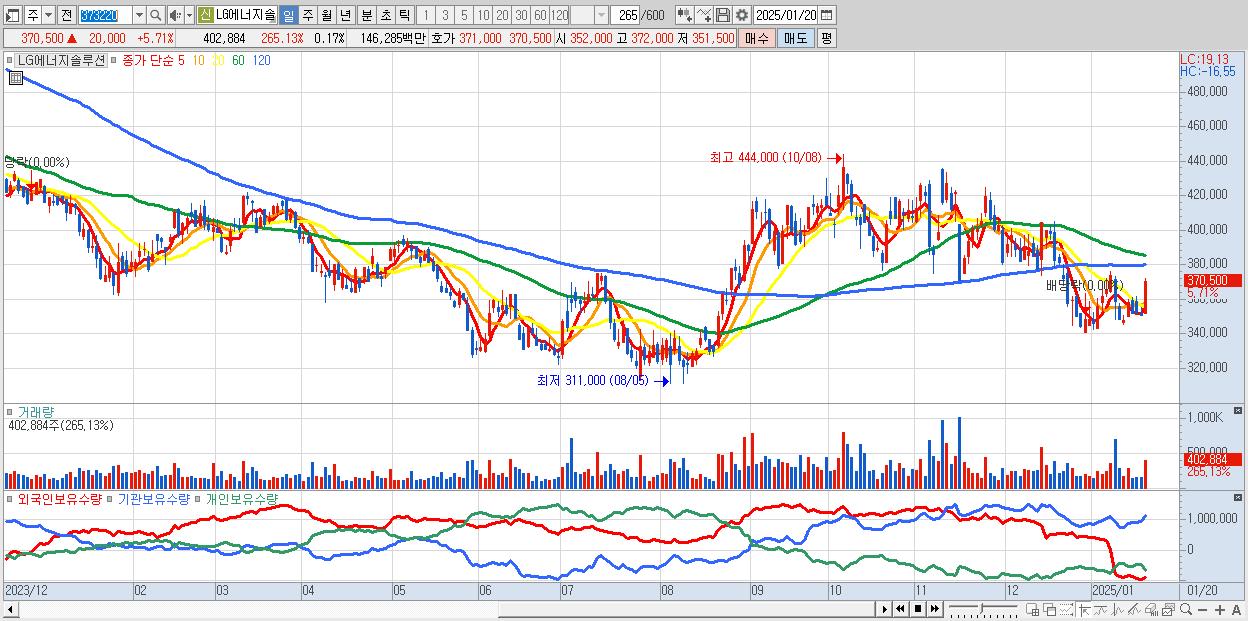This screenshot has width=1248, height=621.
Task: Switch to second 초 chart
Action: coord(385,16)
